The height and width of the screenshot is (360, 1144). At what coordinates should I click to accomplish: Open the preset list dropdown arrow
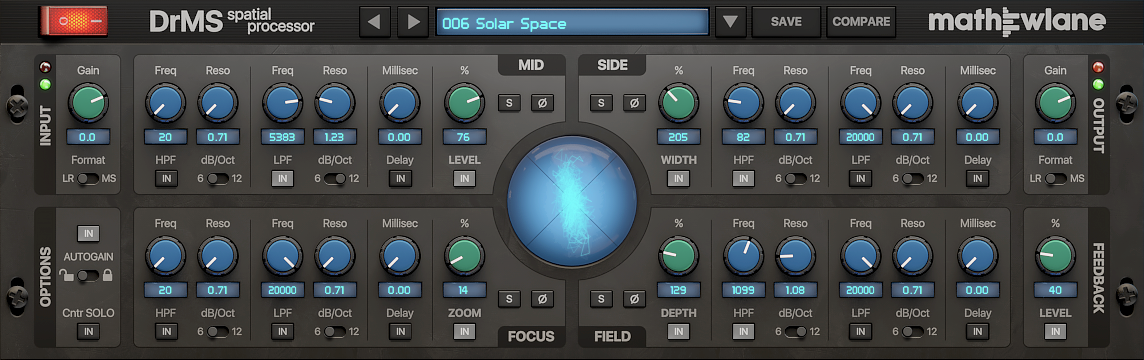730,22
